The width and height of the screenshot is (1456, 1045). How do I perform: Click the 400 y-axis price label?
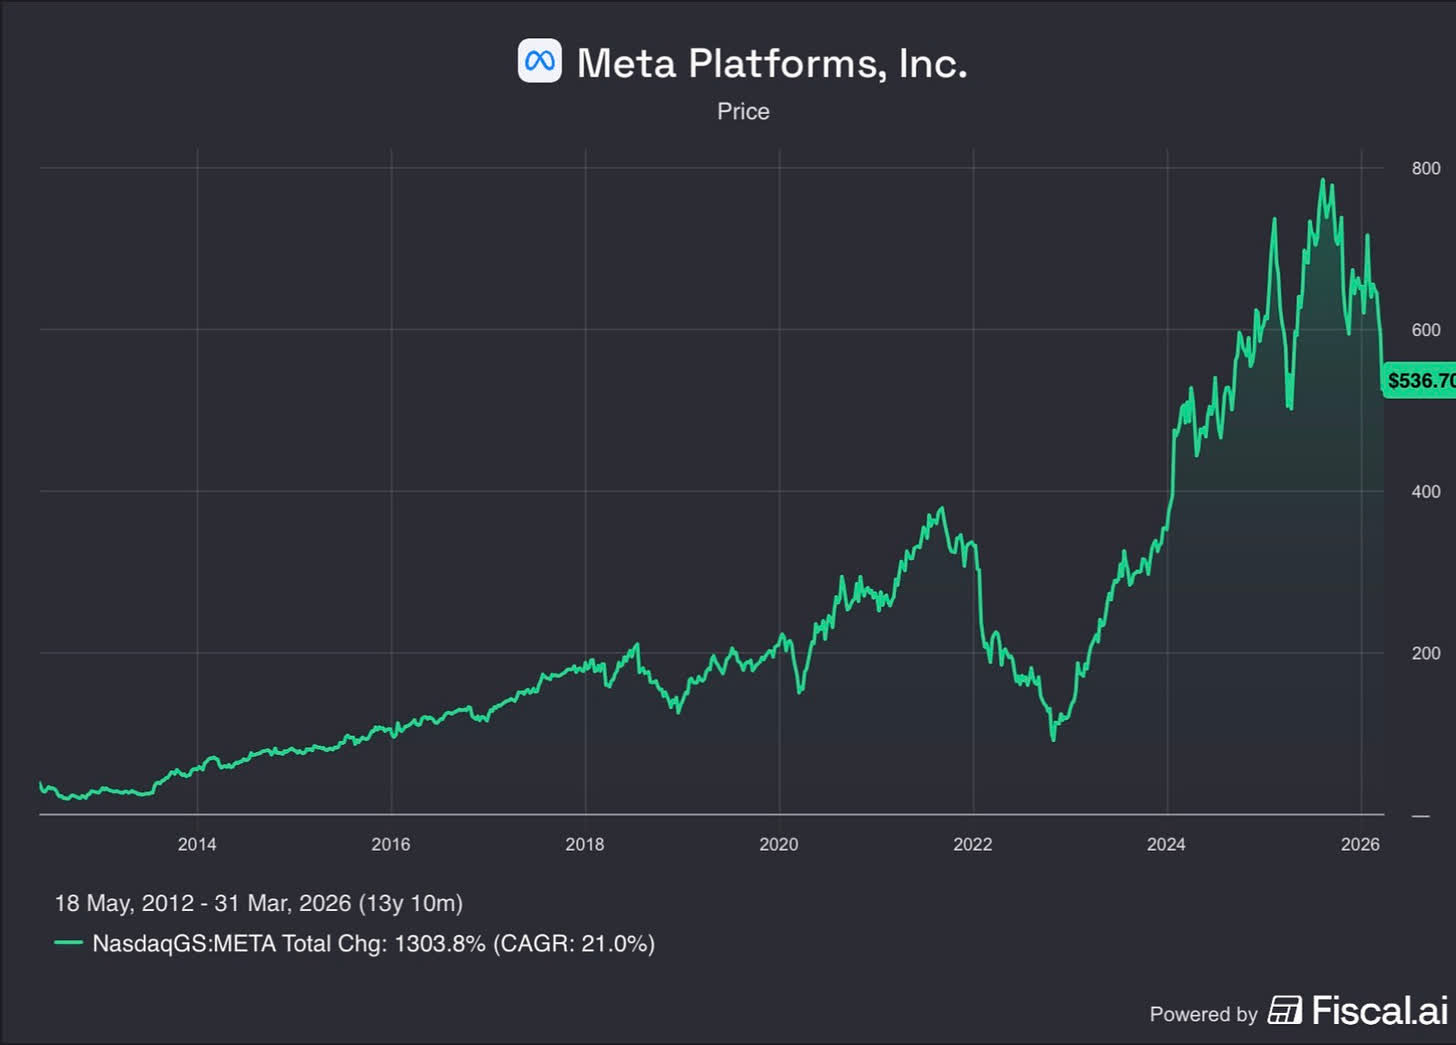[x=1426, y=491]
